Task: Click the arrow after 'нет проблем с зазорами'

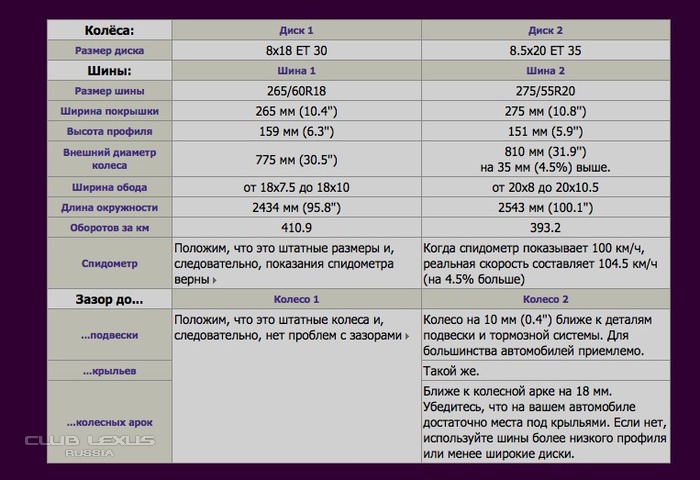Action: point(408,336)
